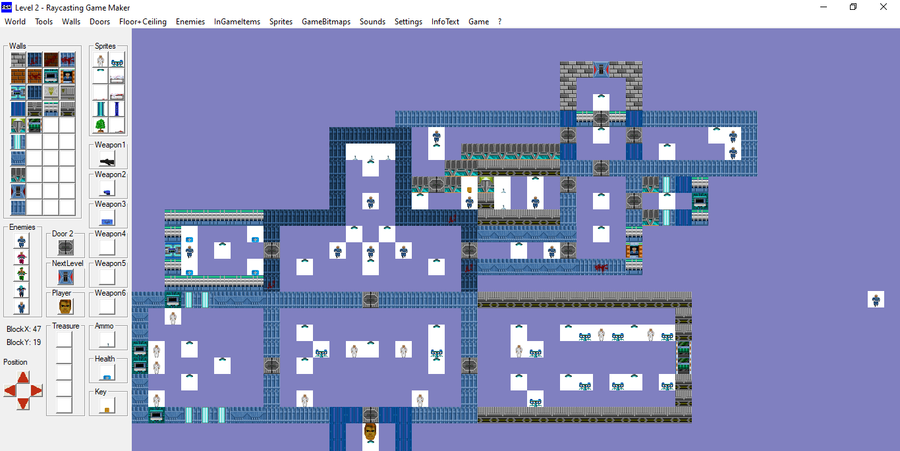
Task: Move map position left with red arrow
Action: 10,391
